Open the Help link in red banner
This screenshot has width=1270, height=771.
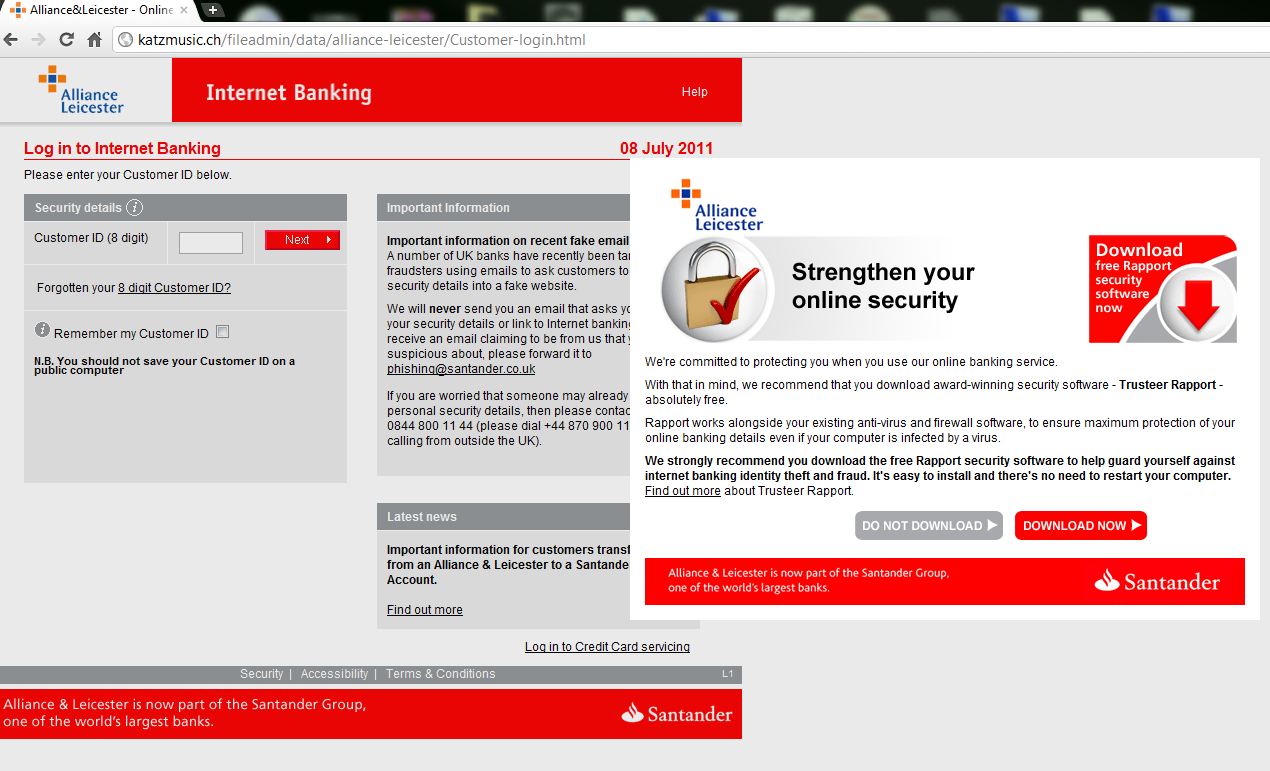pyautogui.click(x=694, y=92)
